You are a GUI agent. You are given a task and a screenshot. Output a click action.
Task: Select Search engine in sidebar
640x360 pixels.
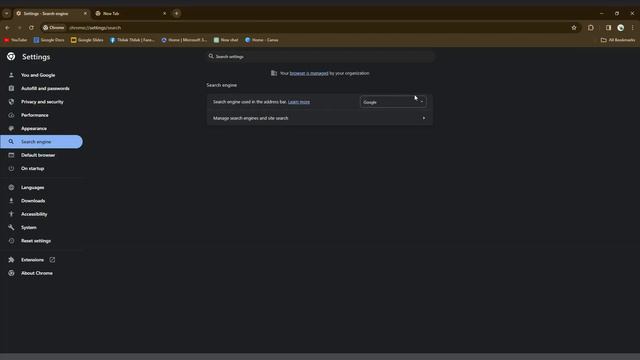coord(42,142)
